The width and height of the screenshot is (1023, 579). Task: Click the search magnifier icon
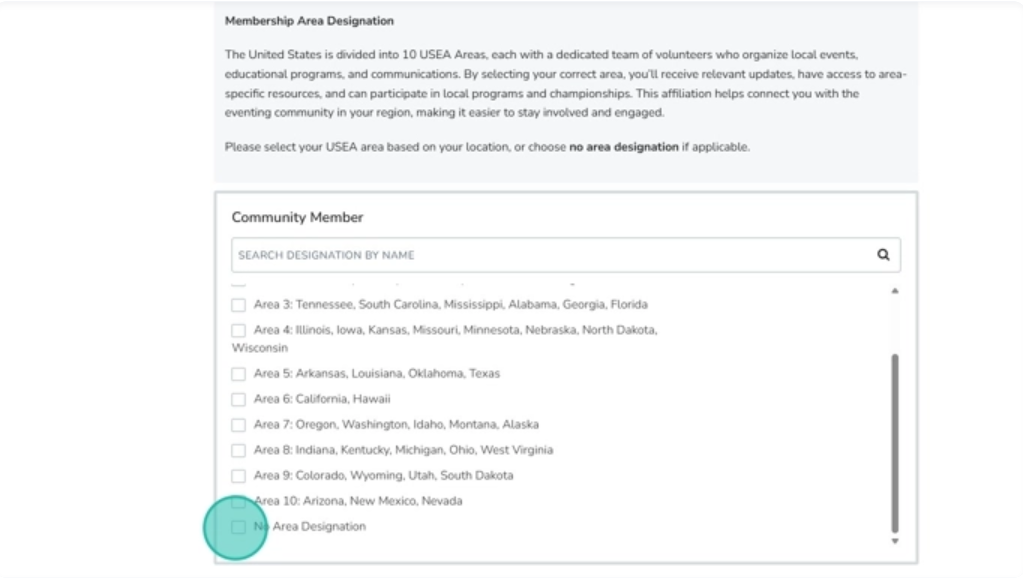883,255
